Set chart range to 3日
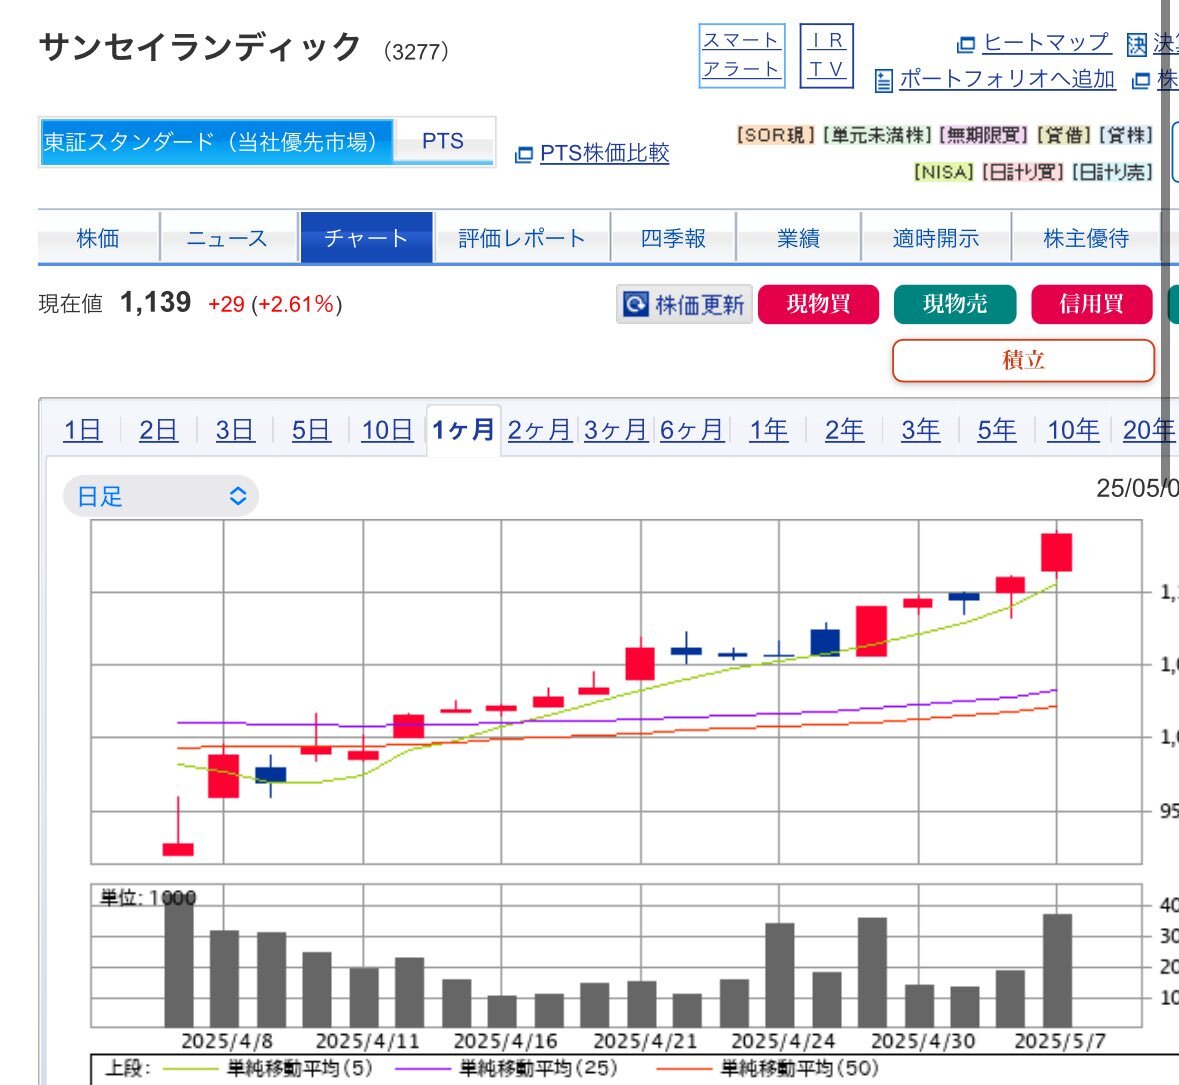Viewport: 1179px width, 1085px height. point(235,430)
